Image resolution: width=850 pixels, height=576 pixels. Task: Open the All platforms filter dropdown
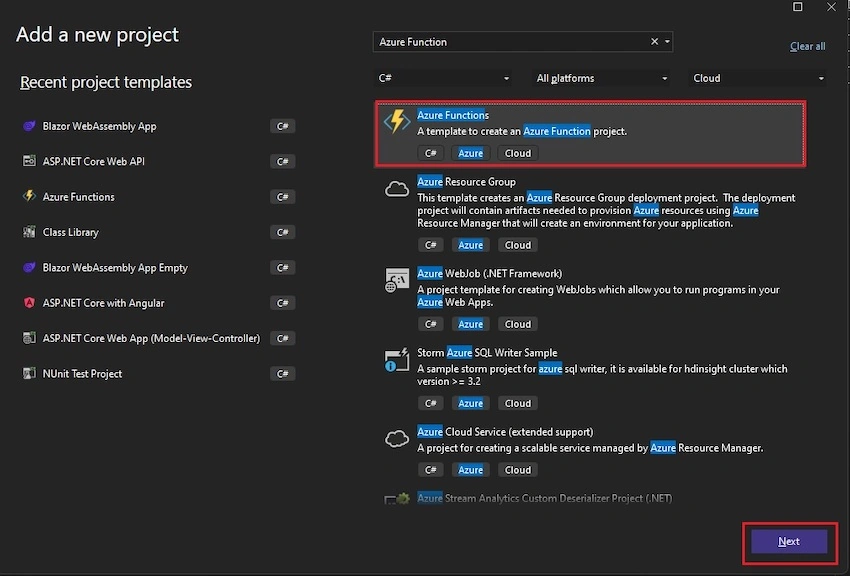pyautogui.click(x=600, y=78)
